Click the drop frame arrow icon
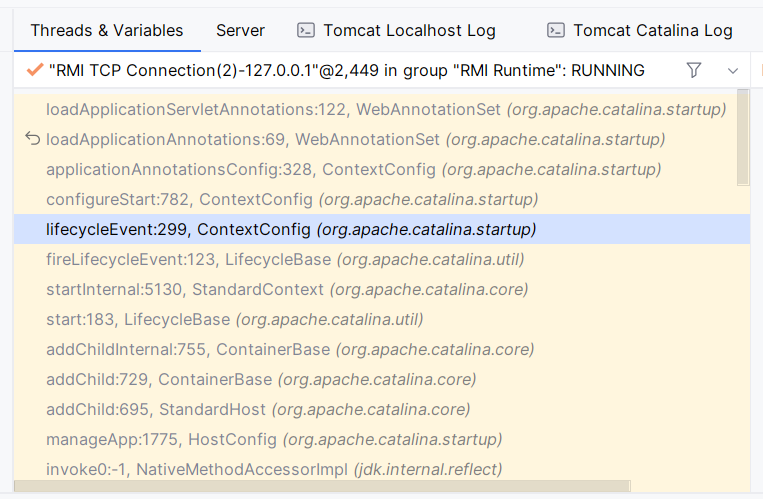Screen dimensions: 763x499 pyautogui.click(x=32, y=139)
